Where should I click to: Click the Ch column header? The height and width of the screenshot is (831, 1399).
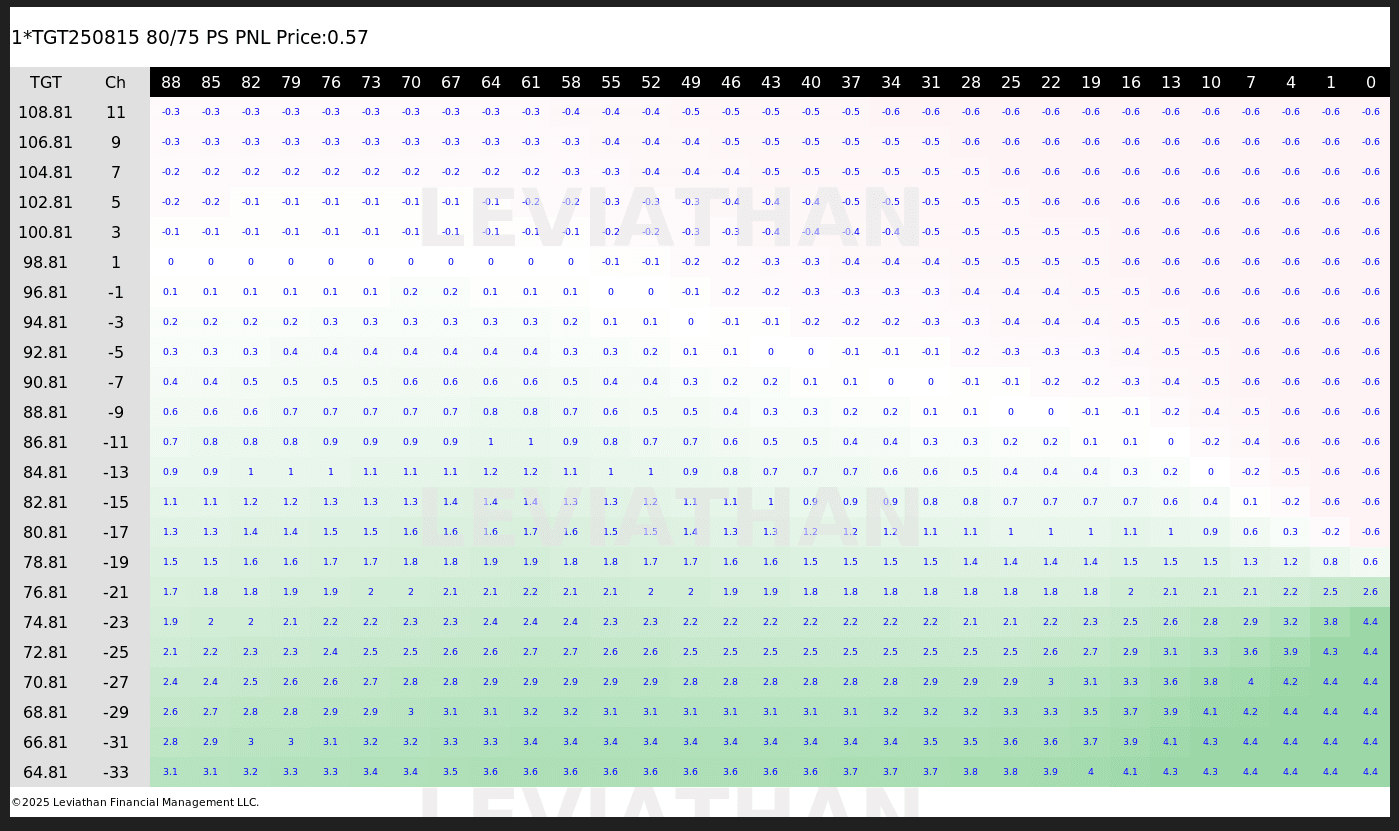point(115,82)
